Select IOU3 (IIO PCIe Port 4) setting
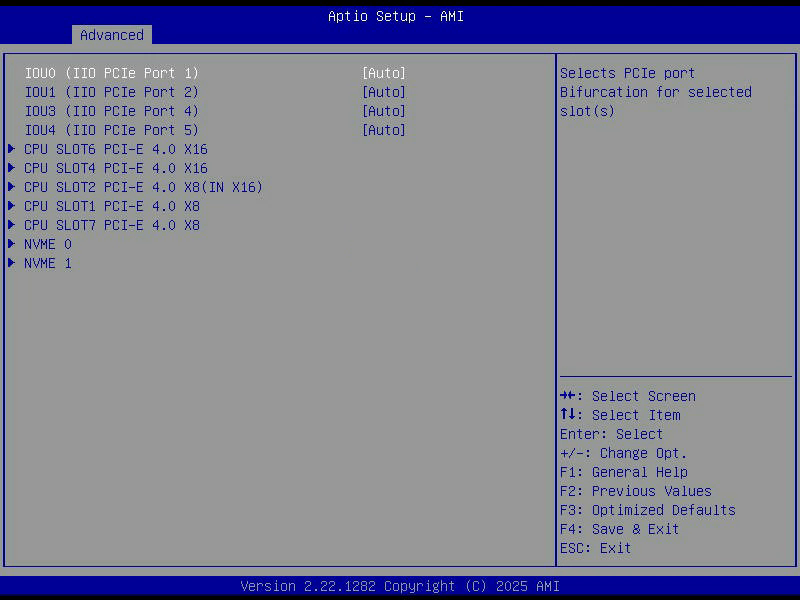 point(112,111)
